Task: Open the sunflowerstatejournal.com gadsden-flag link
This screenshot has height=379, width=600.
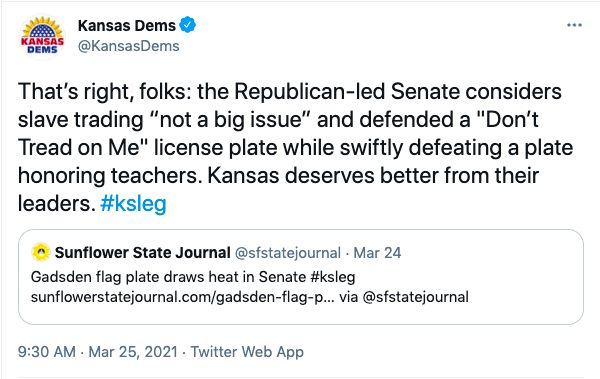Action: 183,297
